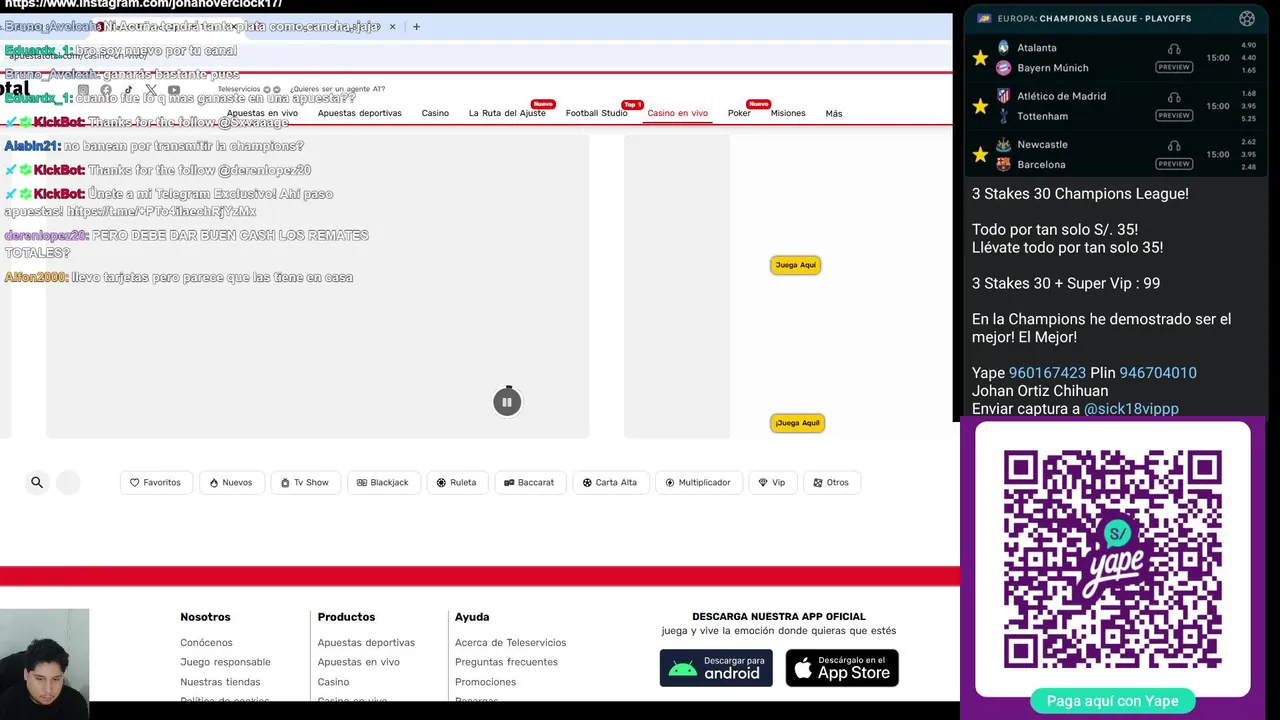
Task: Open a new browser tab with plus
Action: tap(416, 27)
